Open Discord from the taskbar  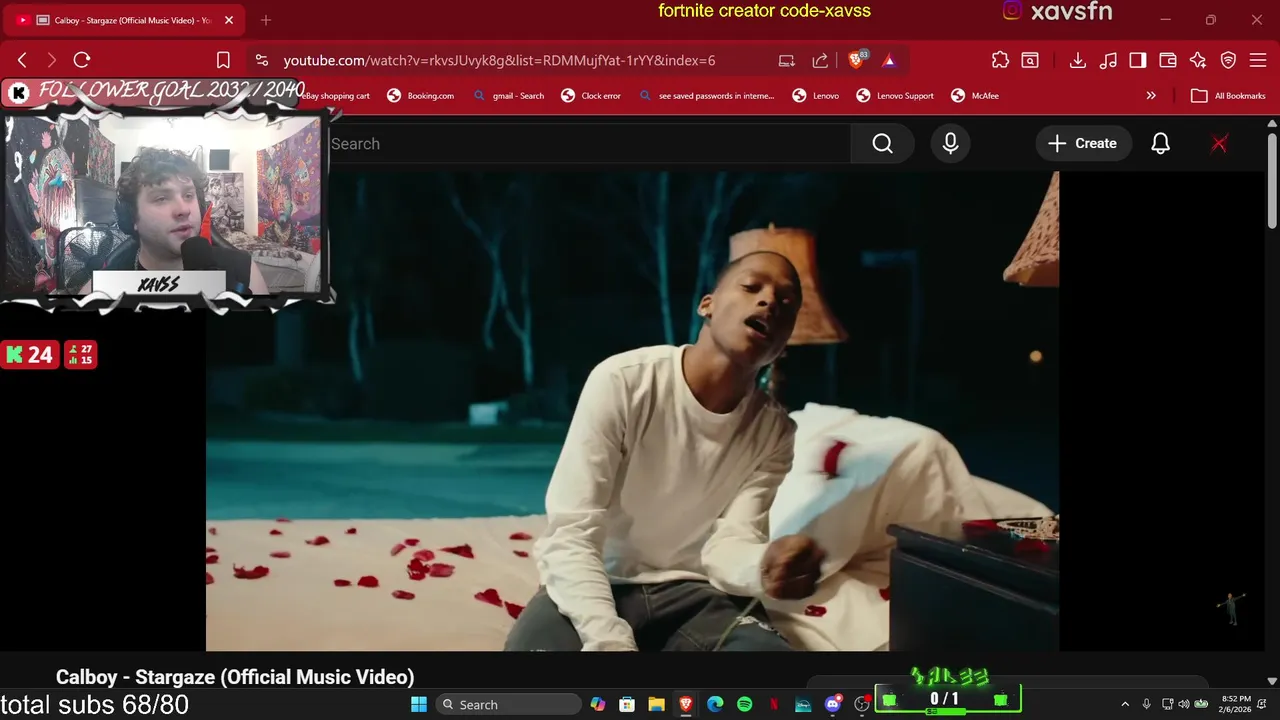(833, 704)
